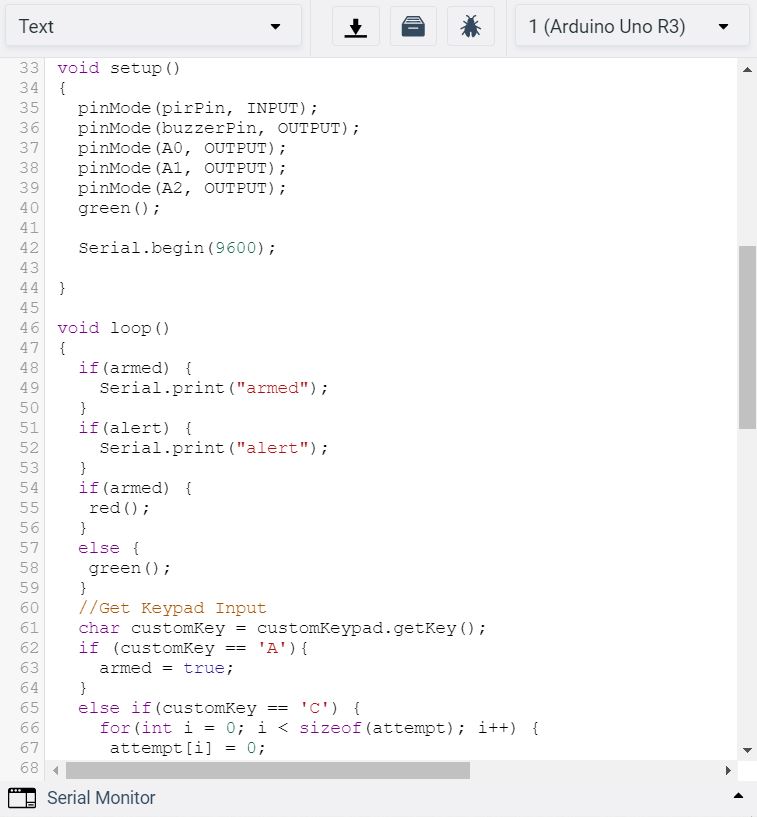Open the Arduino Uno R3 board selector
Viewport: 757px width, 817px height.
click(x=632, y=26)
